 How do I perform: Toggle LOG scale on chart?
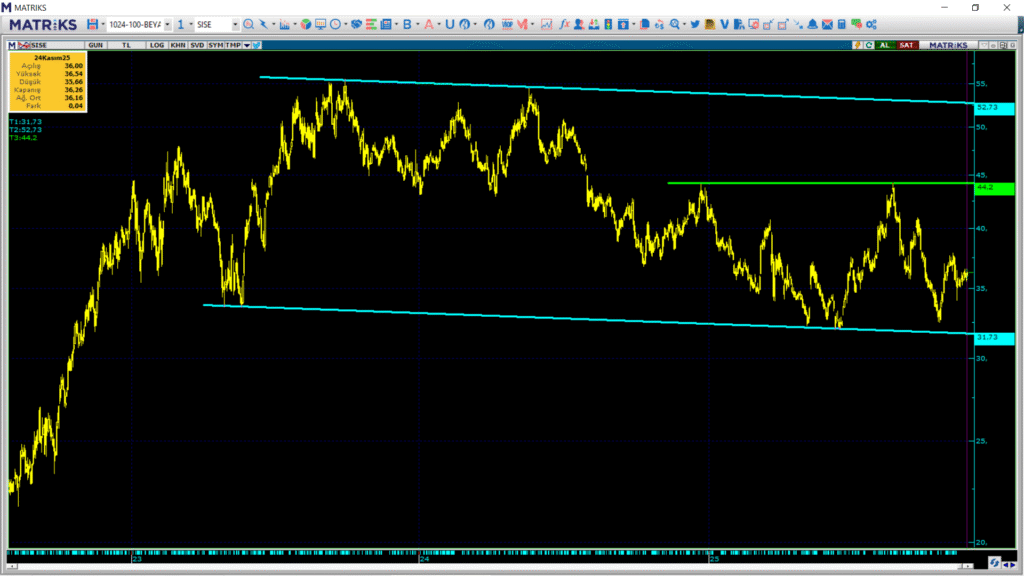[x=156, y=45]
